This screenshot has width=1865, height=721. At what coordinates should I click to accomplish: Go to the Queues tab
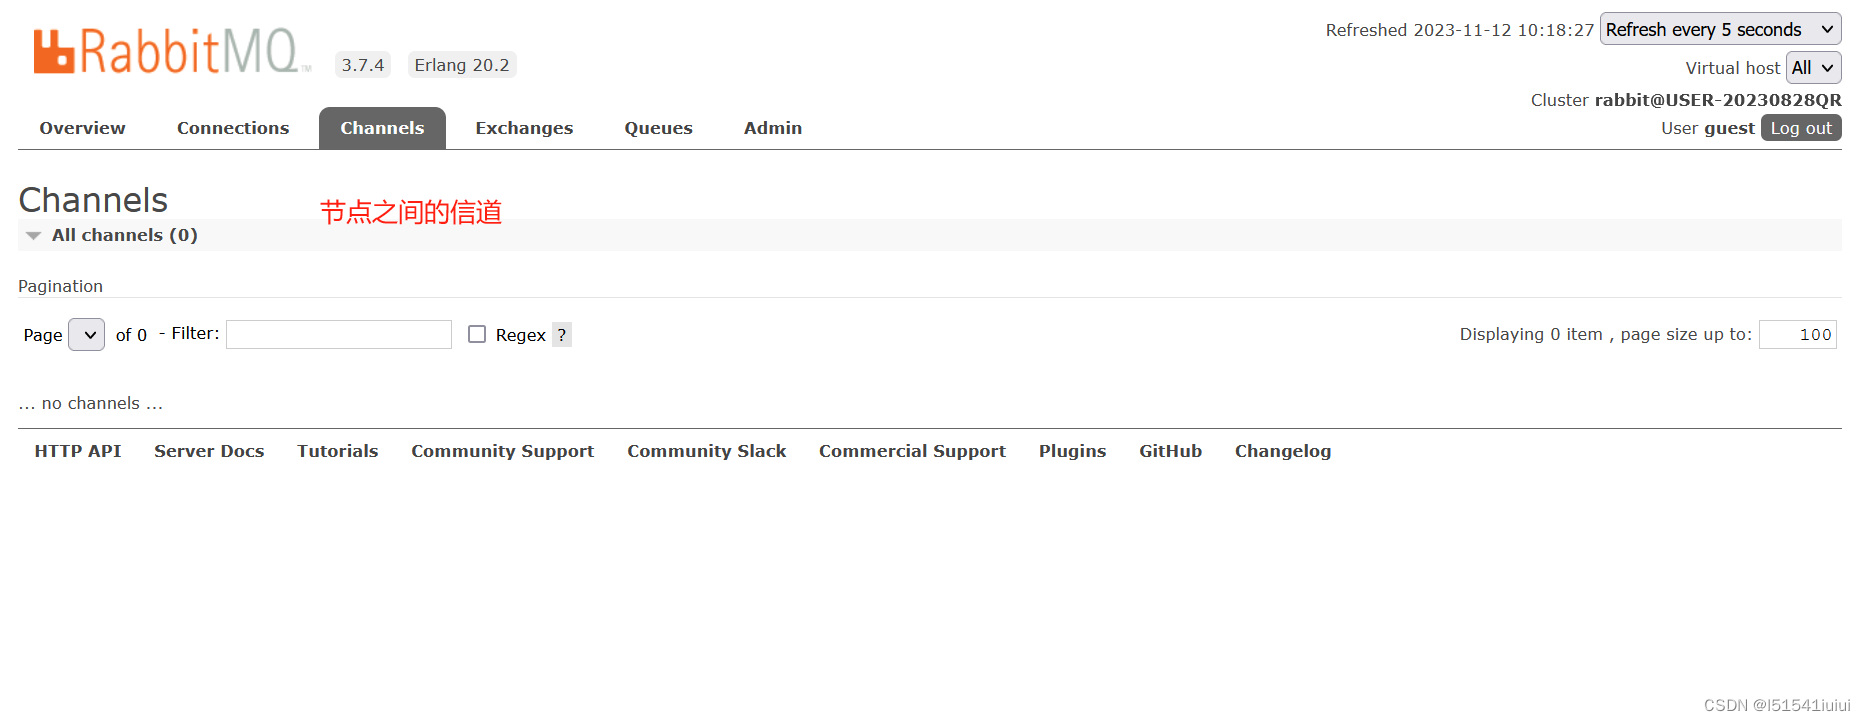pos(658,128)
